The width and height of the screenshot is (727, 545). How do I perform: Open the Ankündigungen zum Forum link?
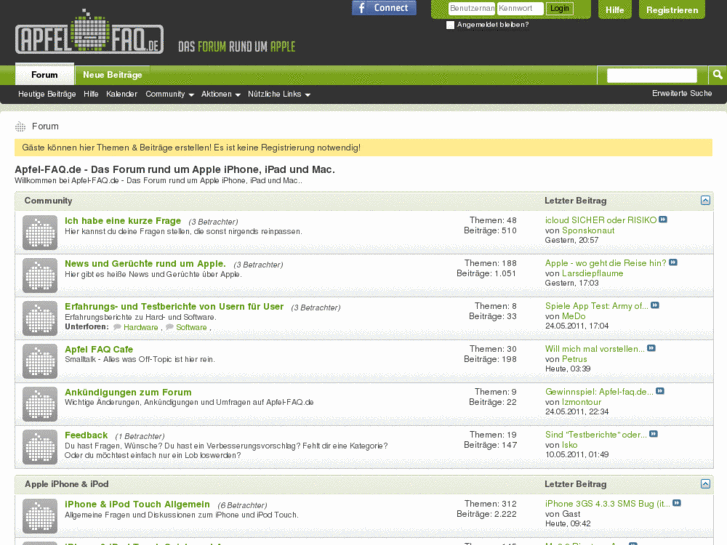click(128, 392)
